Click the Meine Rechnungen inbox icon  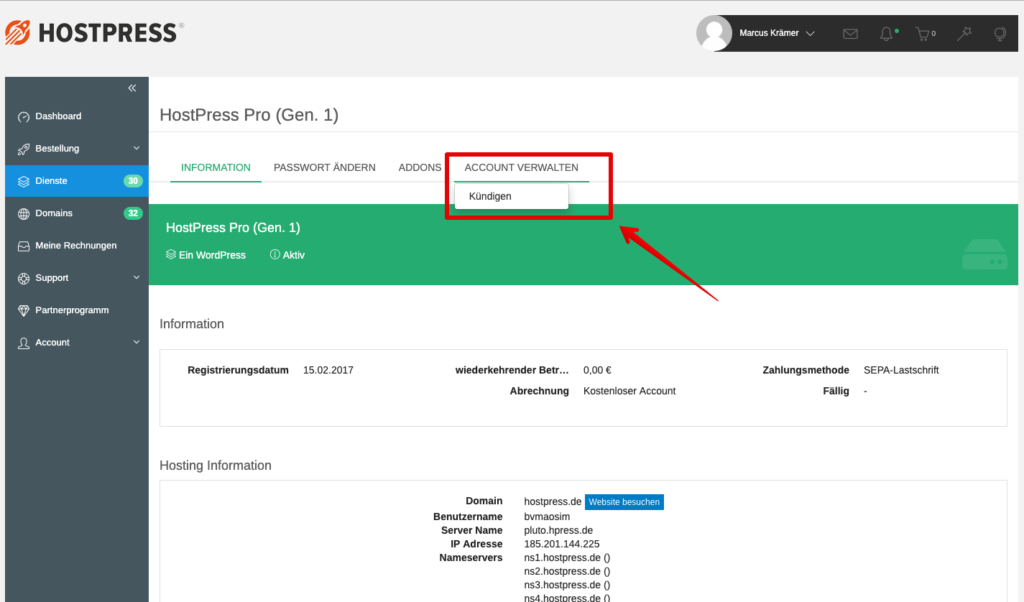(x=24, y=246)
